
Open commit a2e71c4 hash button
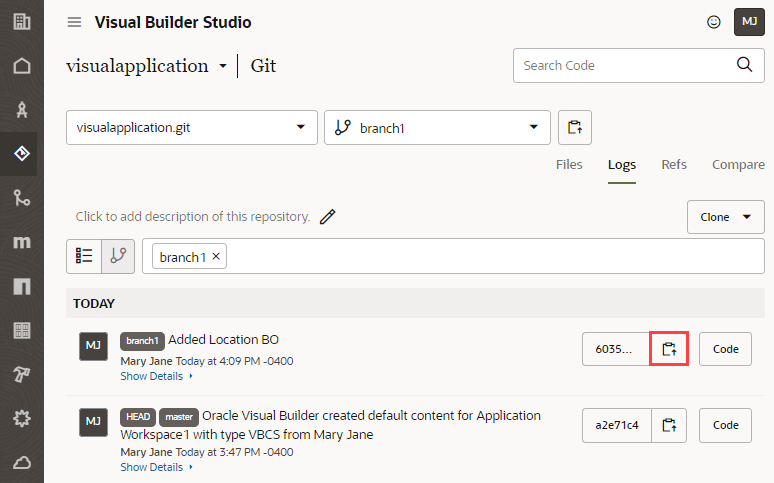617,425
